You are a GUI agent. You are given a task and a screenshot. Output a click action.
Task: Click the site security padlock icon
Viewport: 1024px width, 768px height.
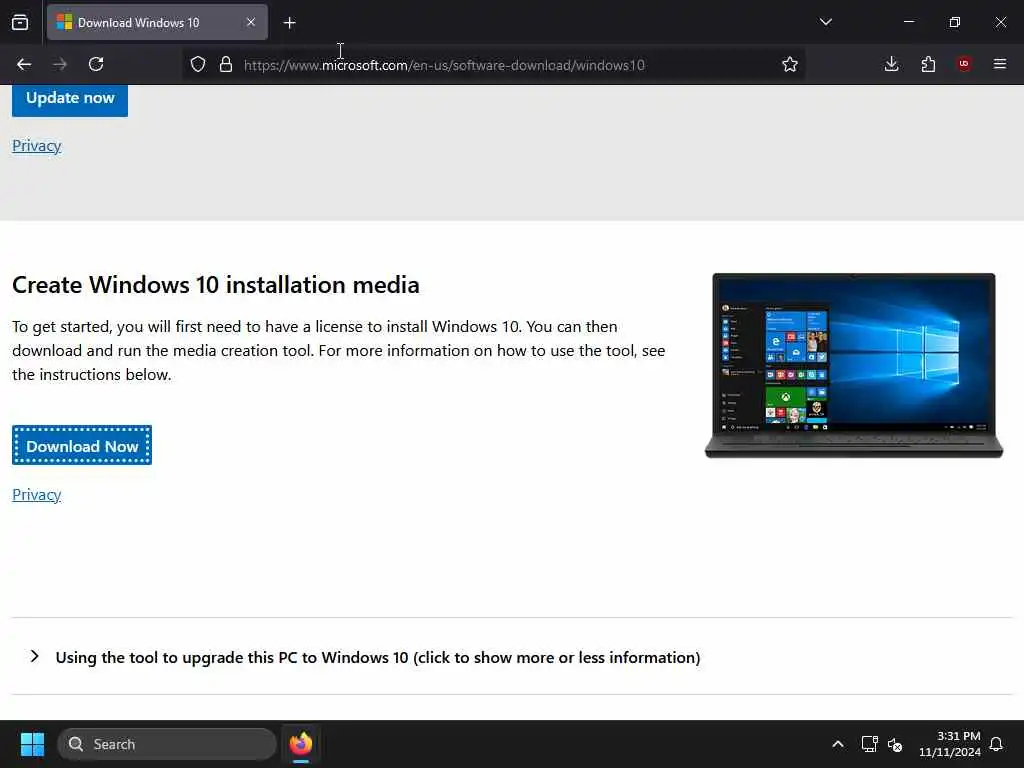pos(226,64)
